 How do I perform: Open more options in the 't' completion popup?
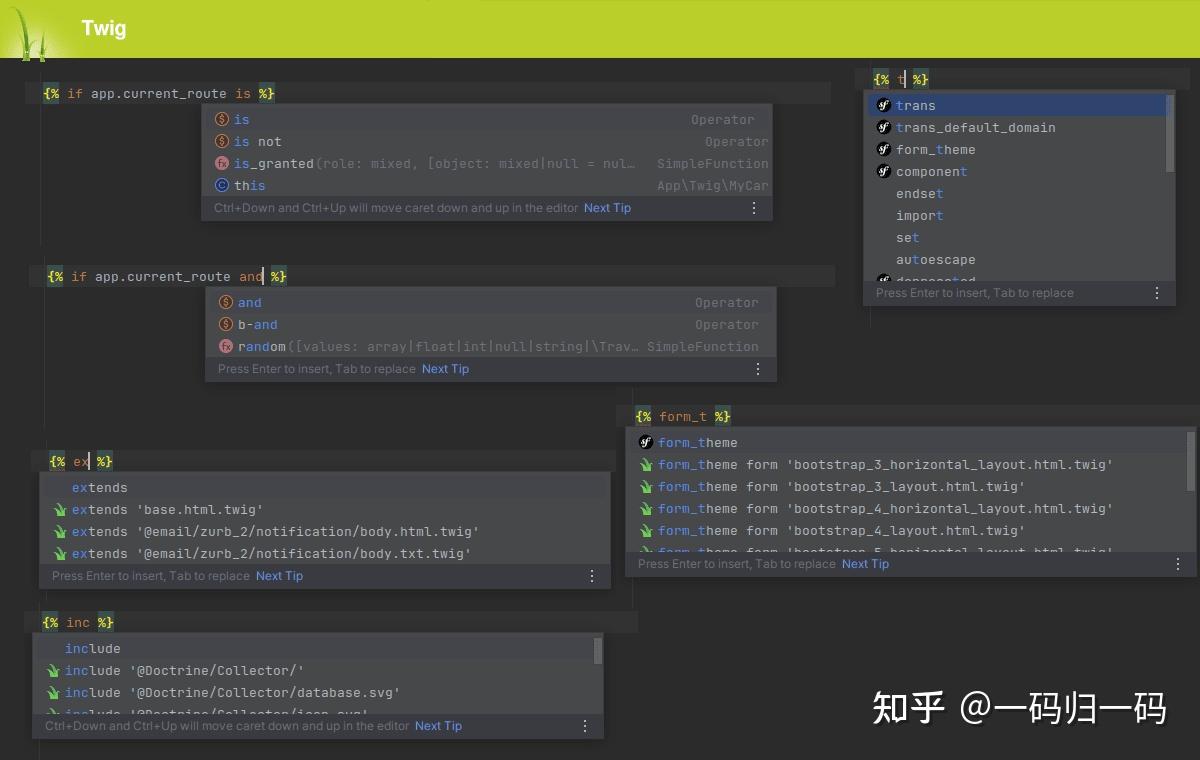pos(1157,293)
